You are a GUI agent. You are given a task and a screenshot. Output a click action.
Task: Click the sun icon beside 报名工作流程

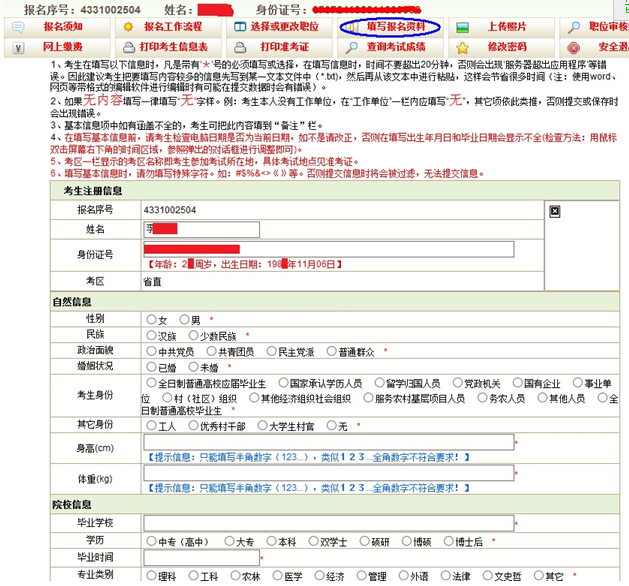pos(128,27)
